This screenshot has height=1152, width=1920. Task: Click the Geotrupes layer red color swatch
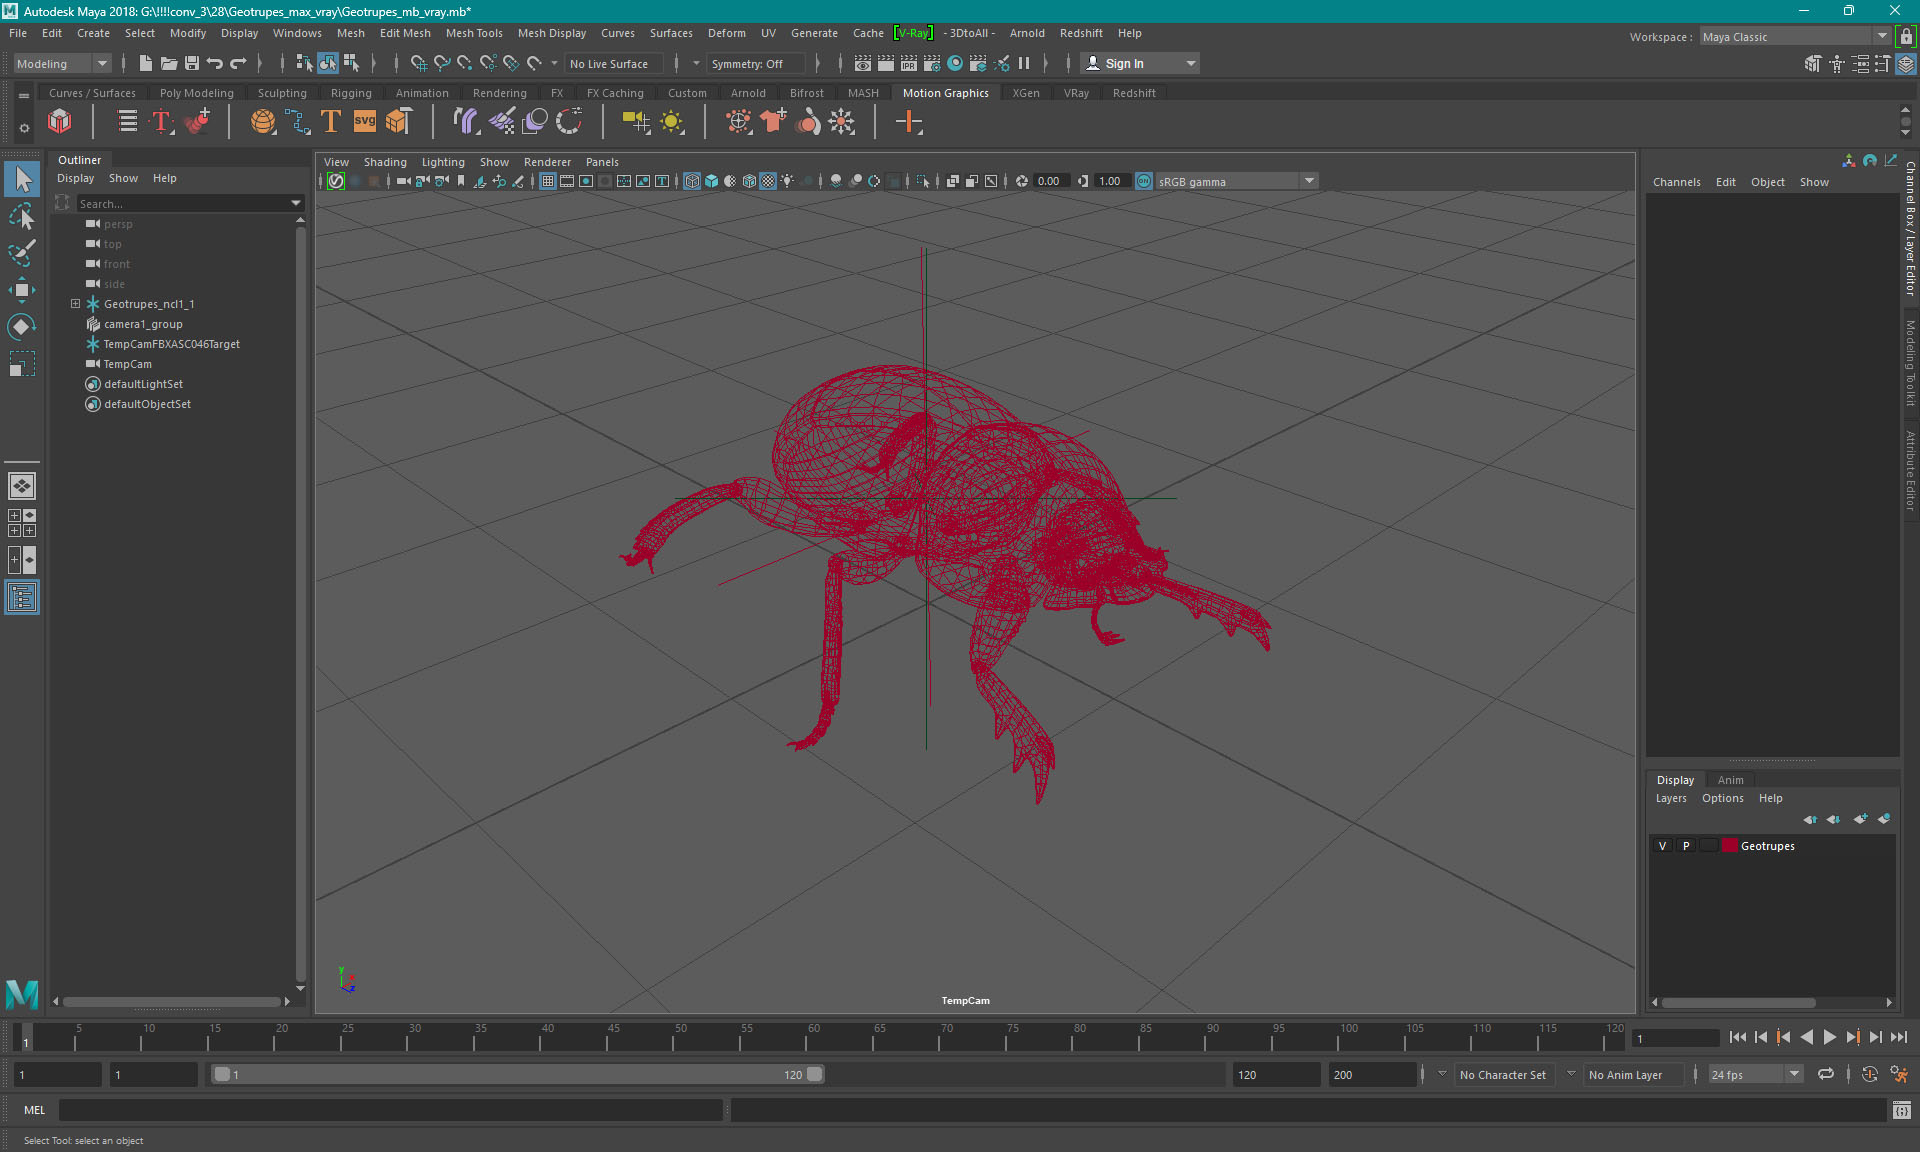click(1729, 846)
